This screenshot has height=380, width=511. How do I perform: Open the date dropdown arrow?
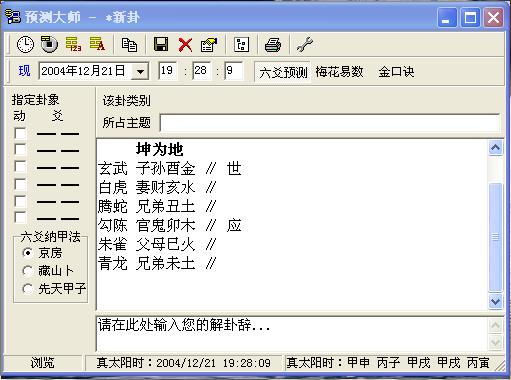(140, 71)
